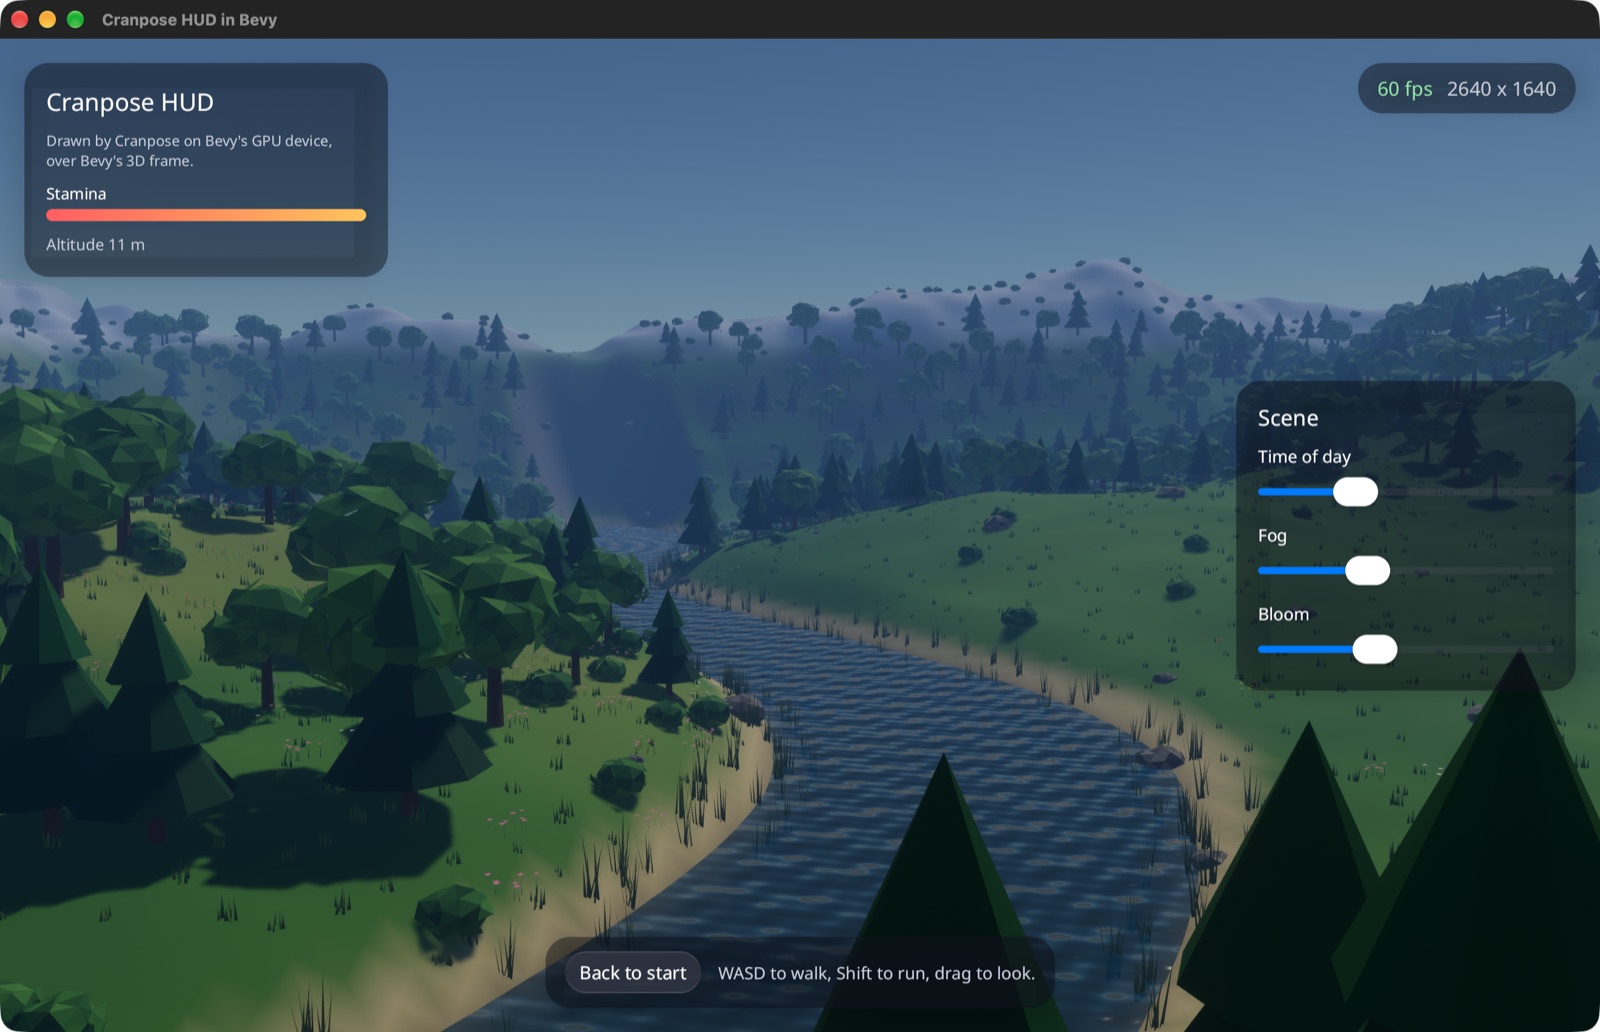Click the WASD to walk instructions text
The image size is (1600, 1032).
tap(876, 973)
